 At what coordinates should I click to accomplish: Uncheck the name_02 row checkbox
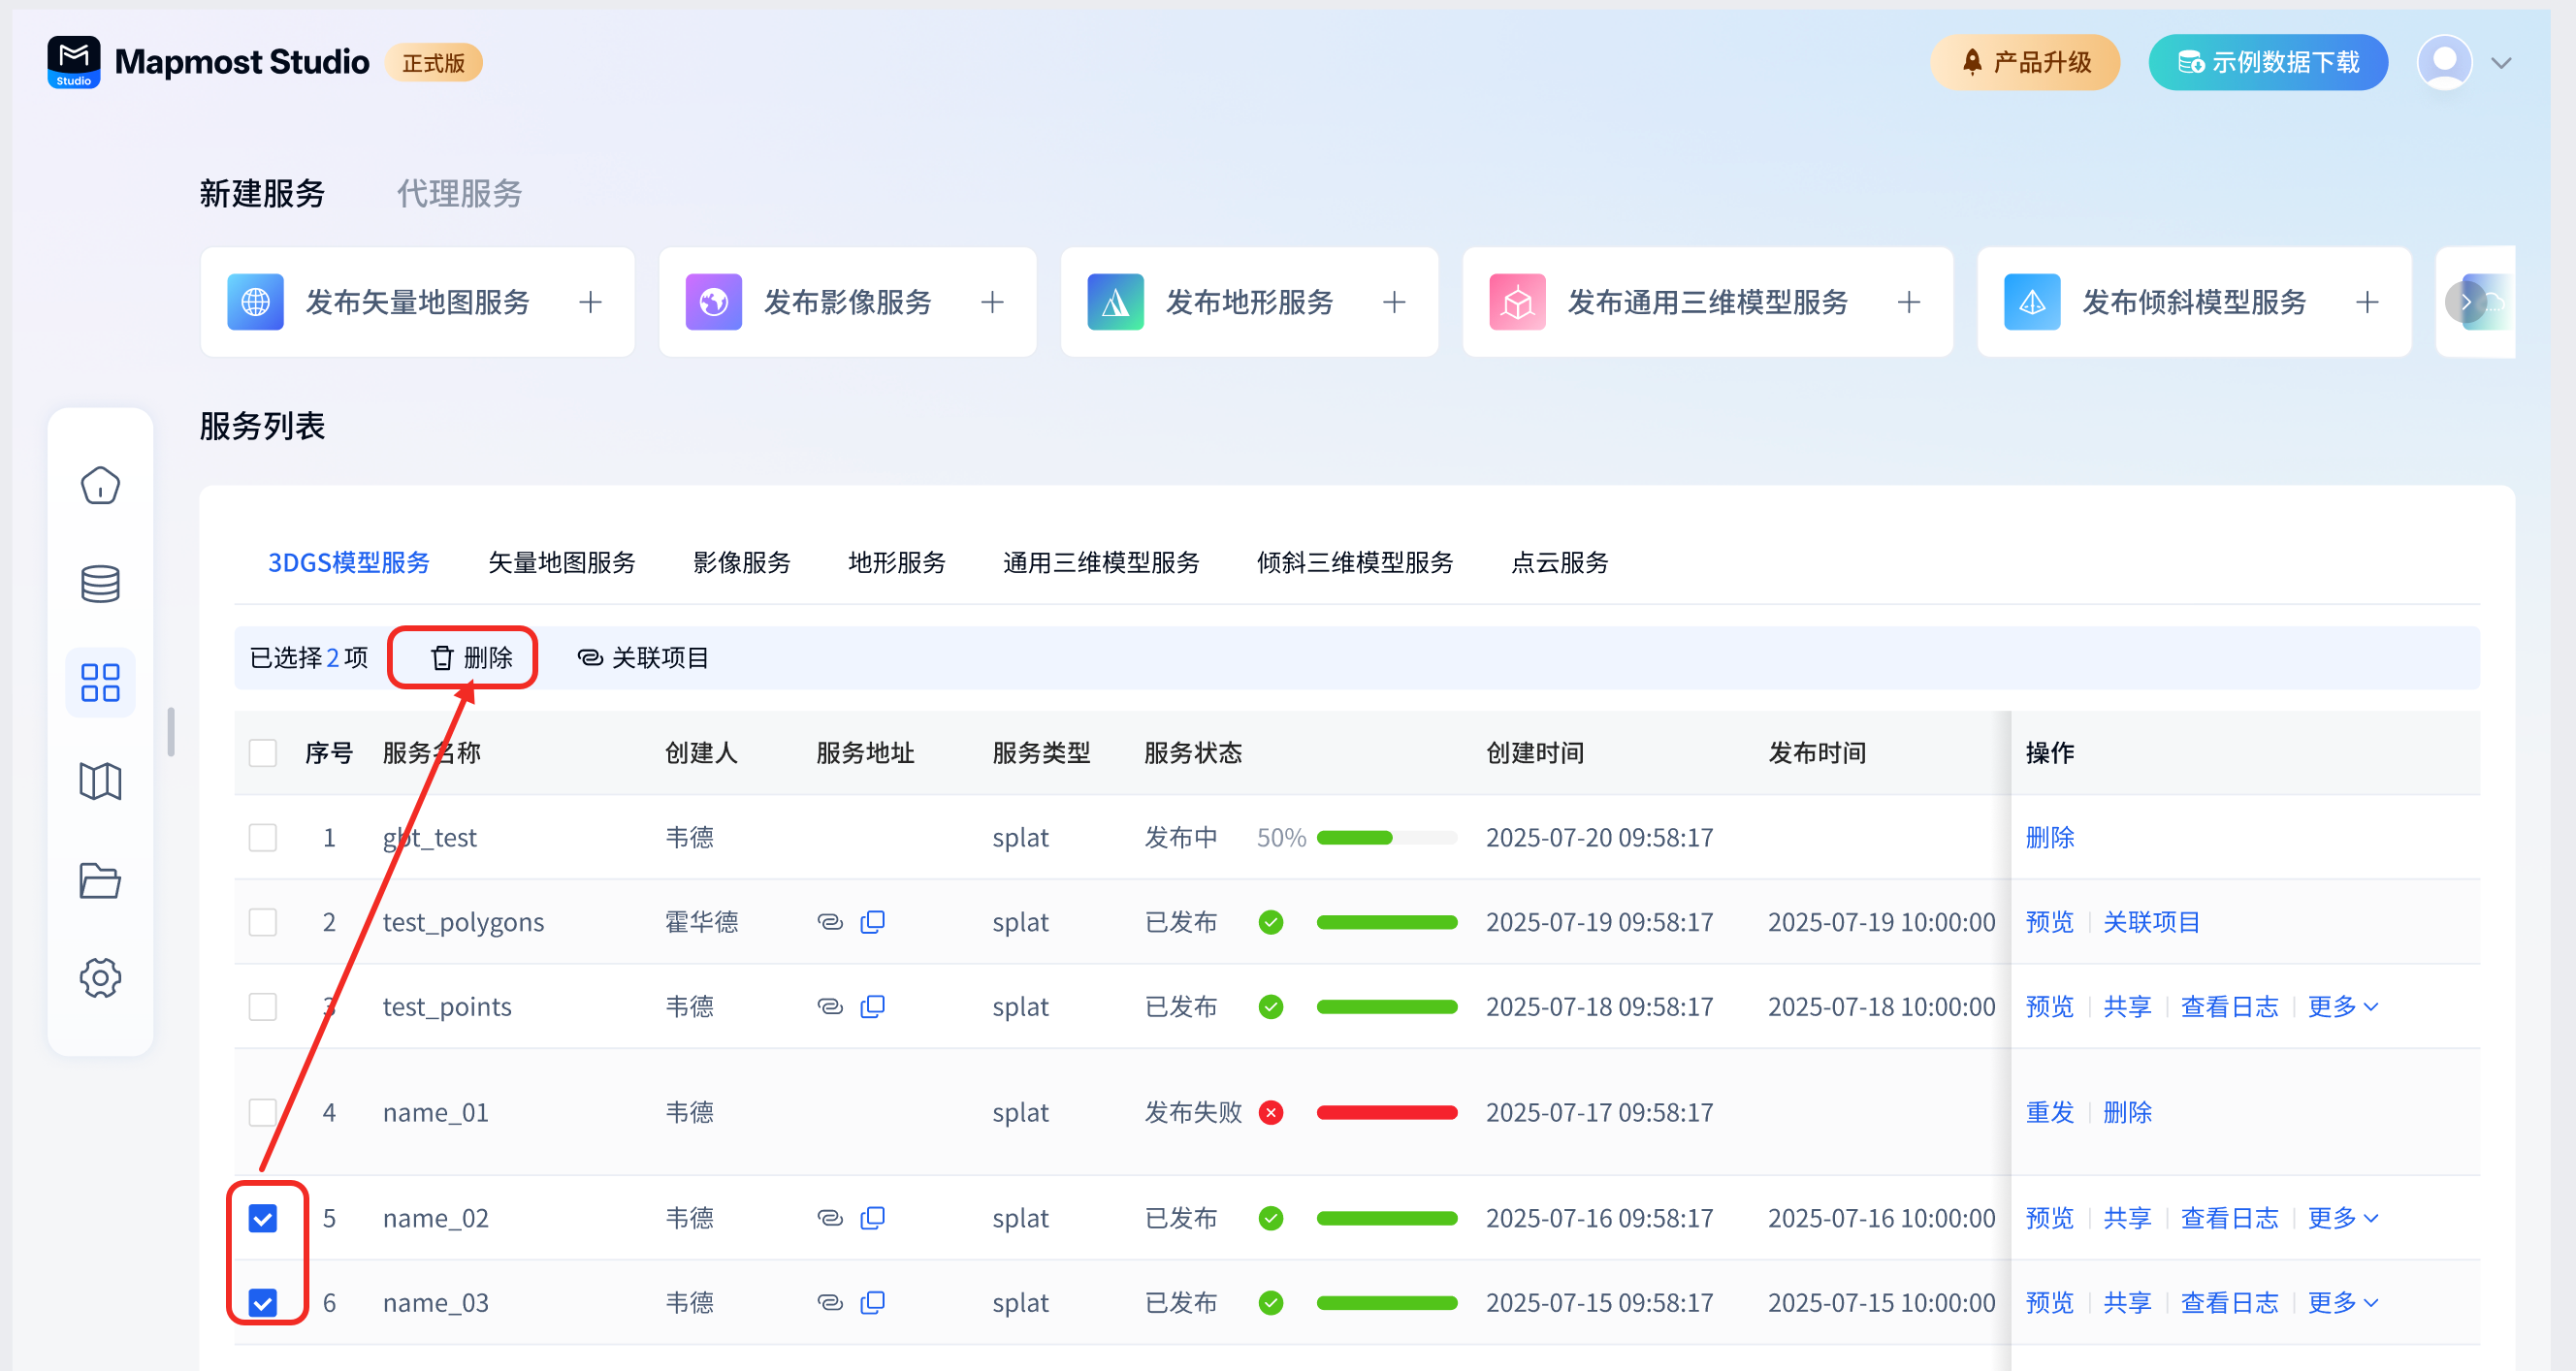coord(263,1218)
